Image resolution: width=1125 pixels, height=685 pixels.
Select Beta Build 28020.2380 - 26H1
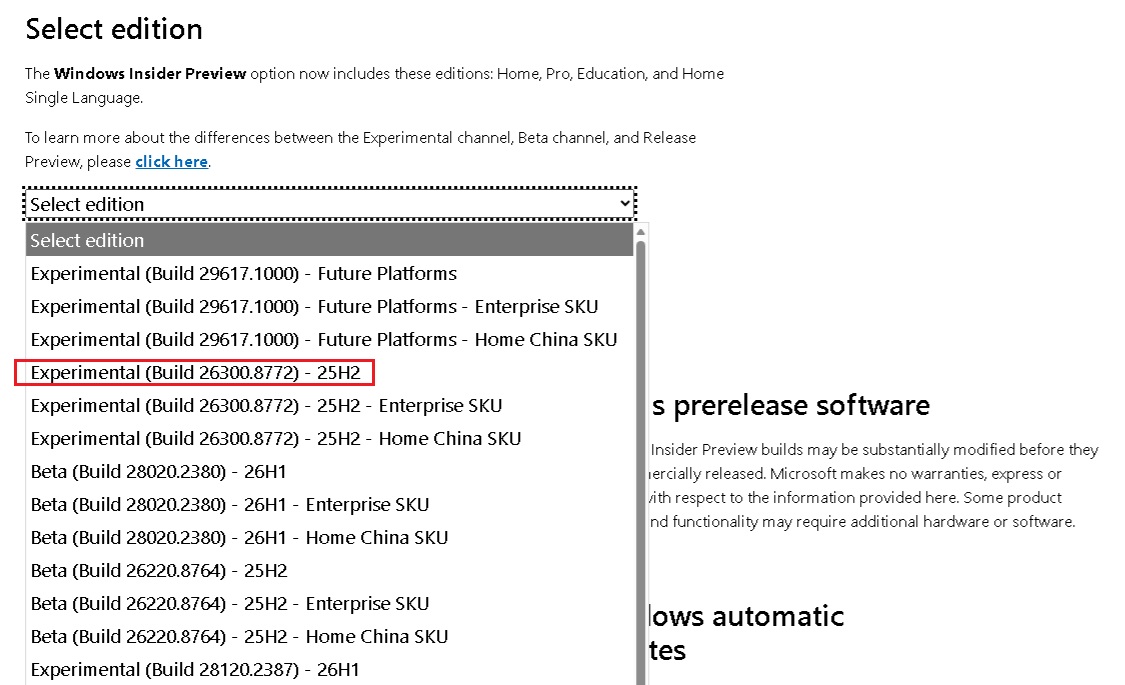329,471
